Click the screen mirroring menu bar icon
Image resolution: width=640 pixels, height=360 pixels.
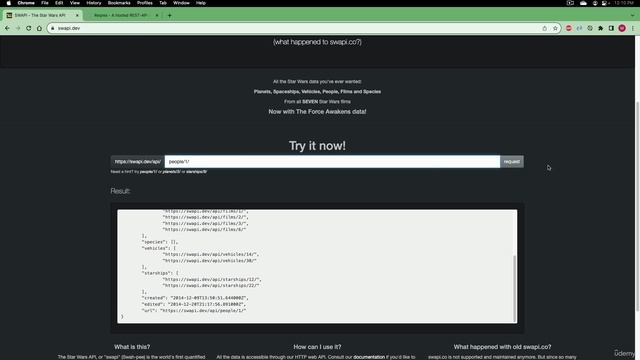(x=570, y=3)
